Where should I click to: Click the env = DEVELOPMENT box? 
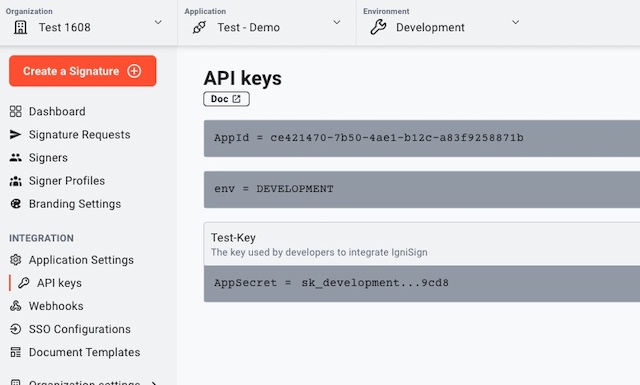pos(422,189)
